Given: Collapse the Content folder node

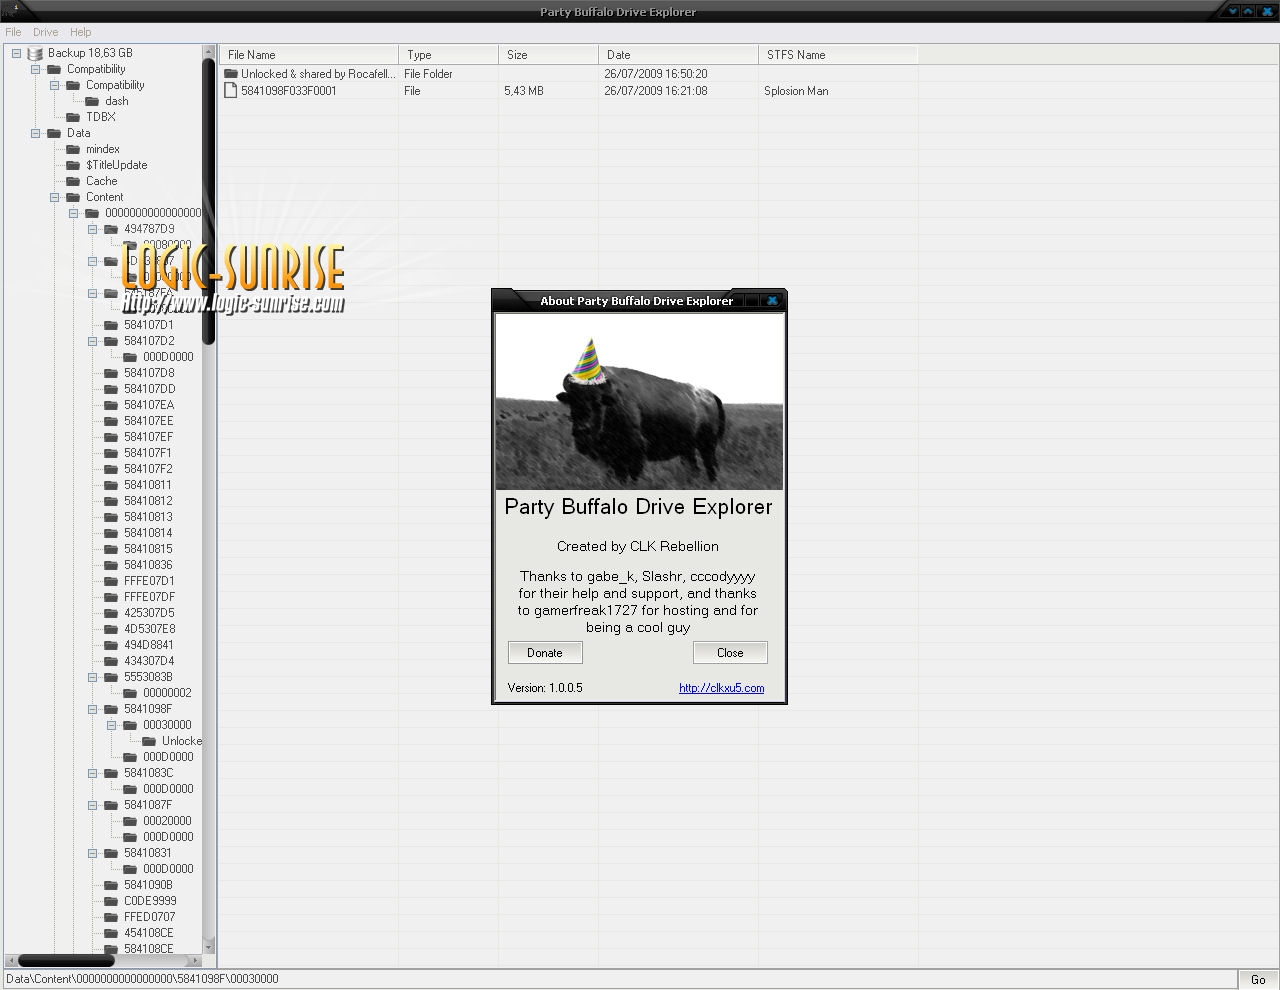Looking at the screenshot, I should (x=55, y=197).
